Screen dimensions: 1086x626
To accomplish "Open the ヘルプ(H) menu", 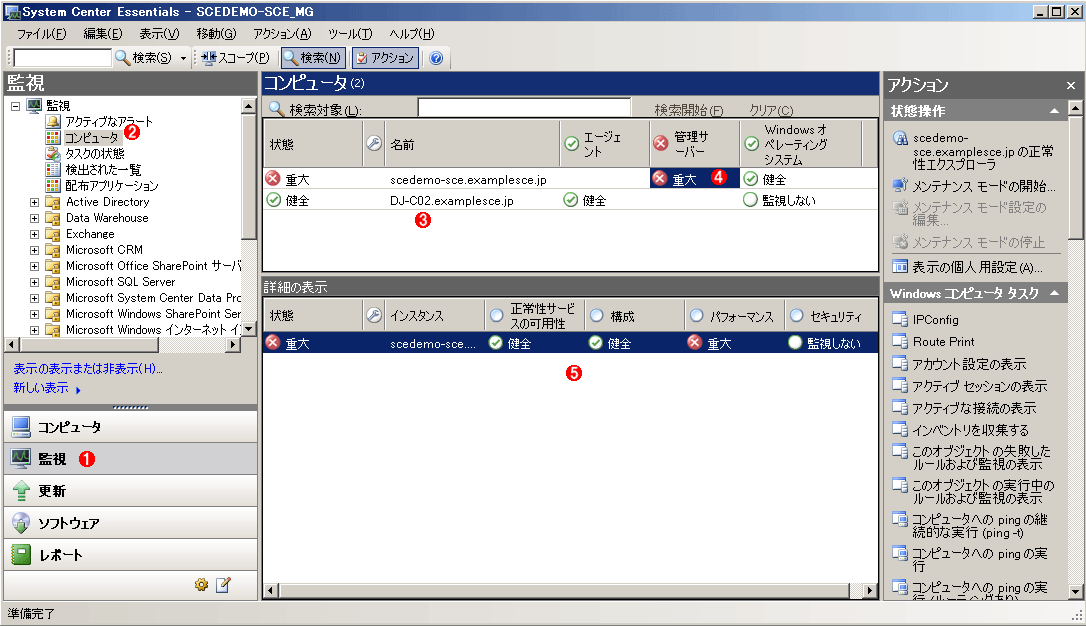I will point(411,34).
